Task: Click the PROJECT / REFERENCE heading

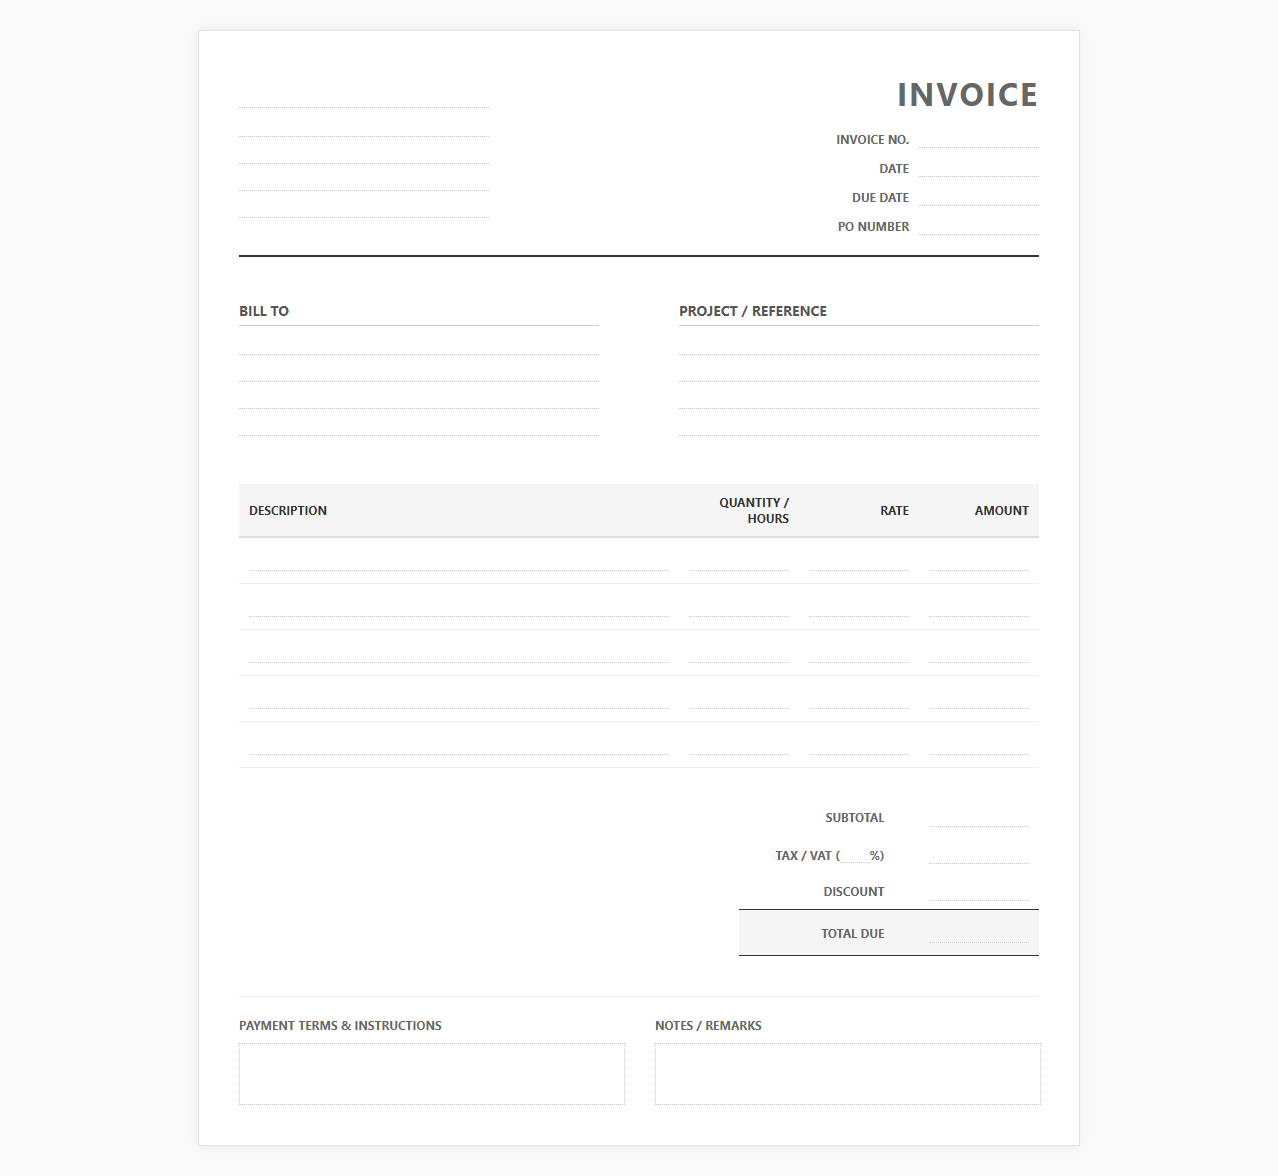Action: (753, 311)
